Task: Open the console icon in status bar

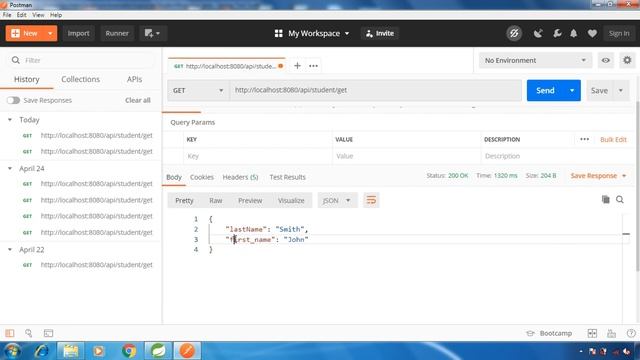Action: [x=48, y=333]
